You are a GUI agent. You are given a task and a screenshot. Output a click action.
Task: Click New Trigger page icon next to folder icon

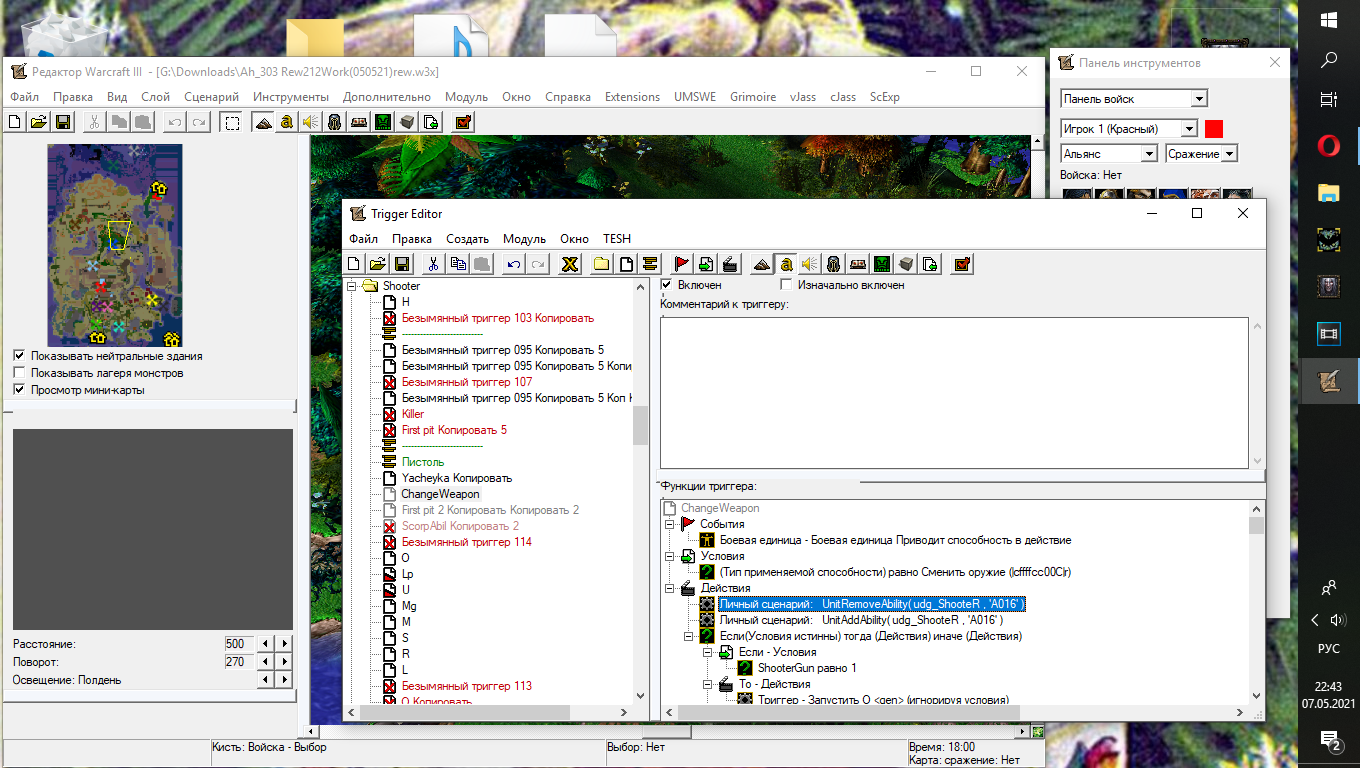626,264
